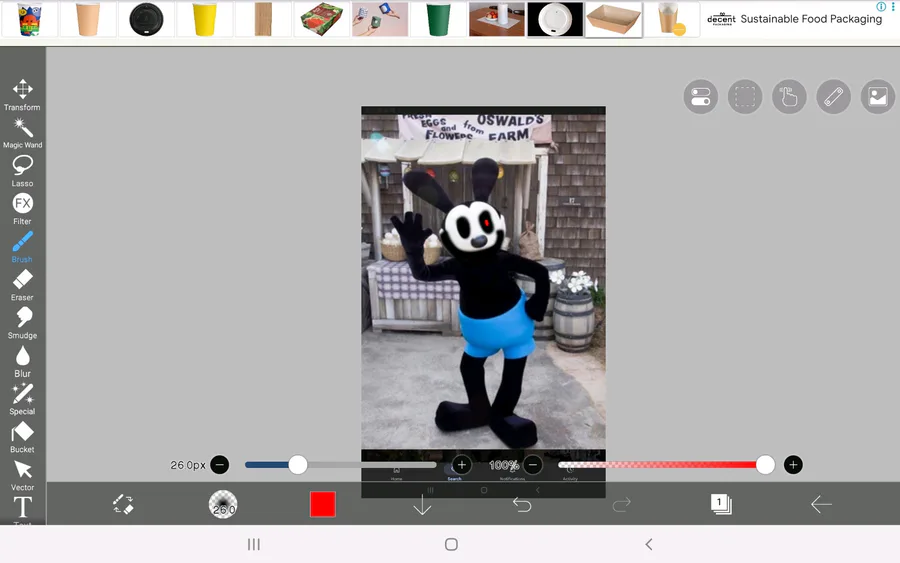This screenshot has height=563, width=900.
Task: Go back with the left arrow
Action: (x=821, y=504)
